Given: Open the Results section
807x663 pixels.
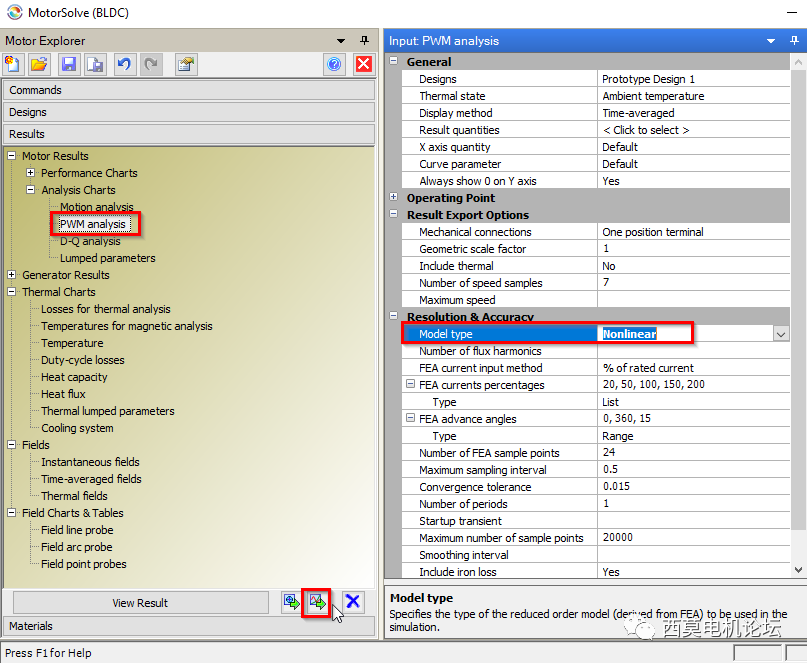Looking at the screenshot, I should [x=189, y=134].
